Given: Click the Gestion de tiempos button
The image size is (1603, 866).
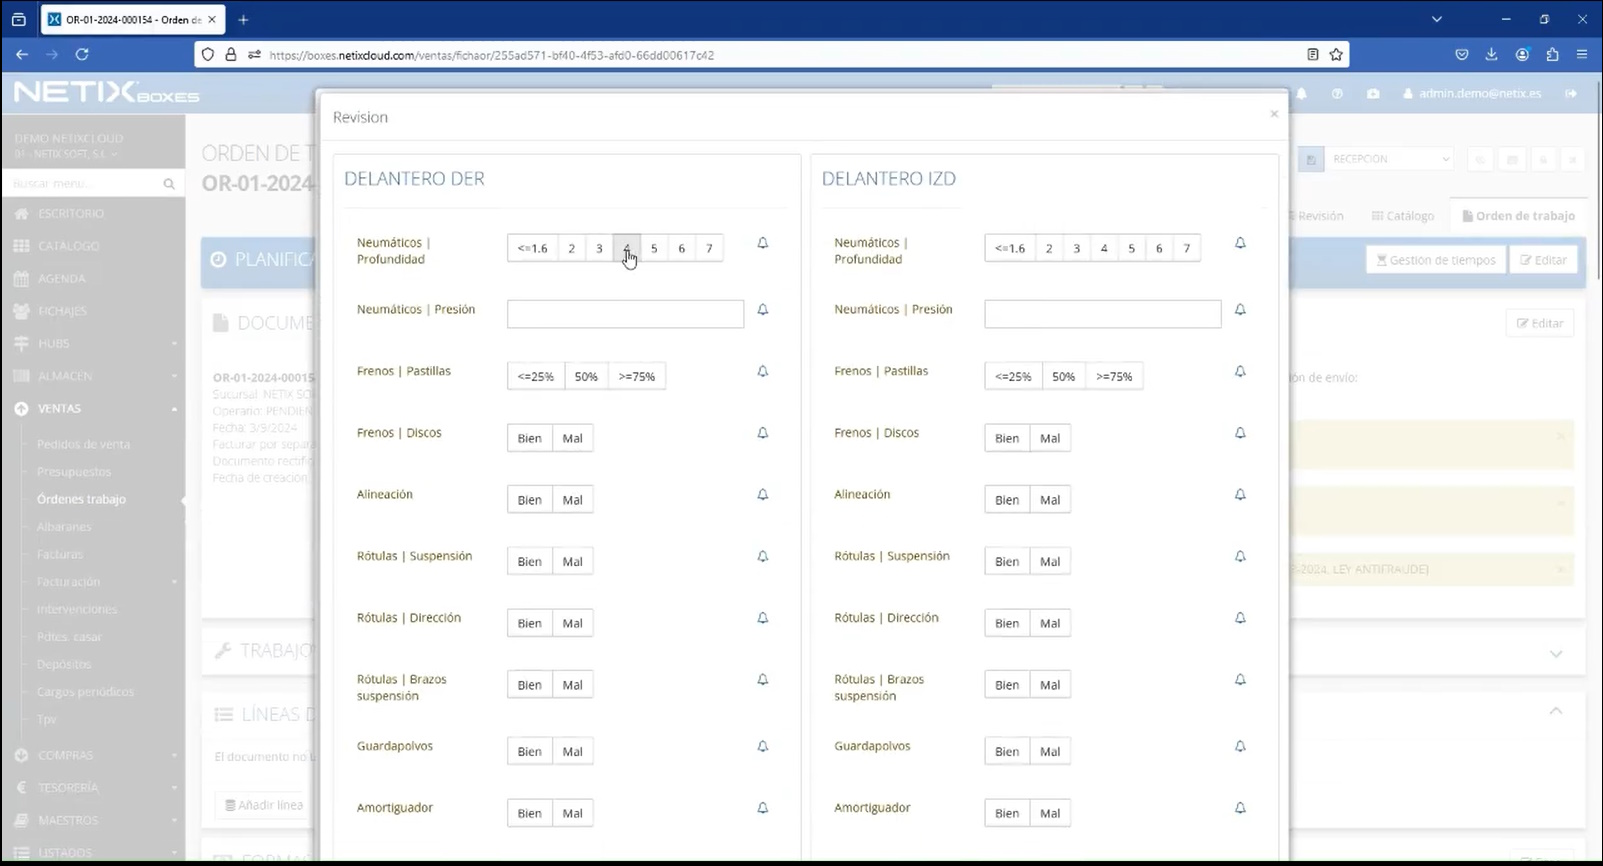Looking at the screenshot, I should click(x=1436, y=260).
